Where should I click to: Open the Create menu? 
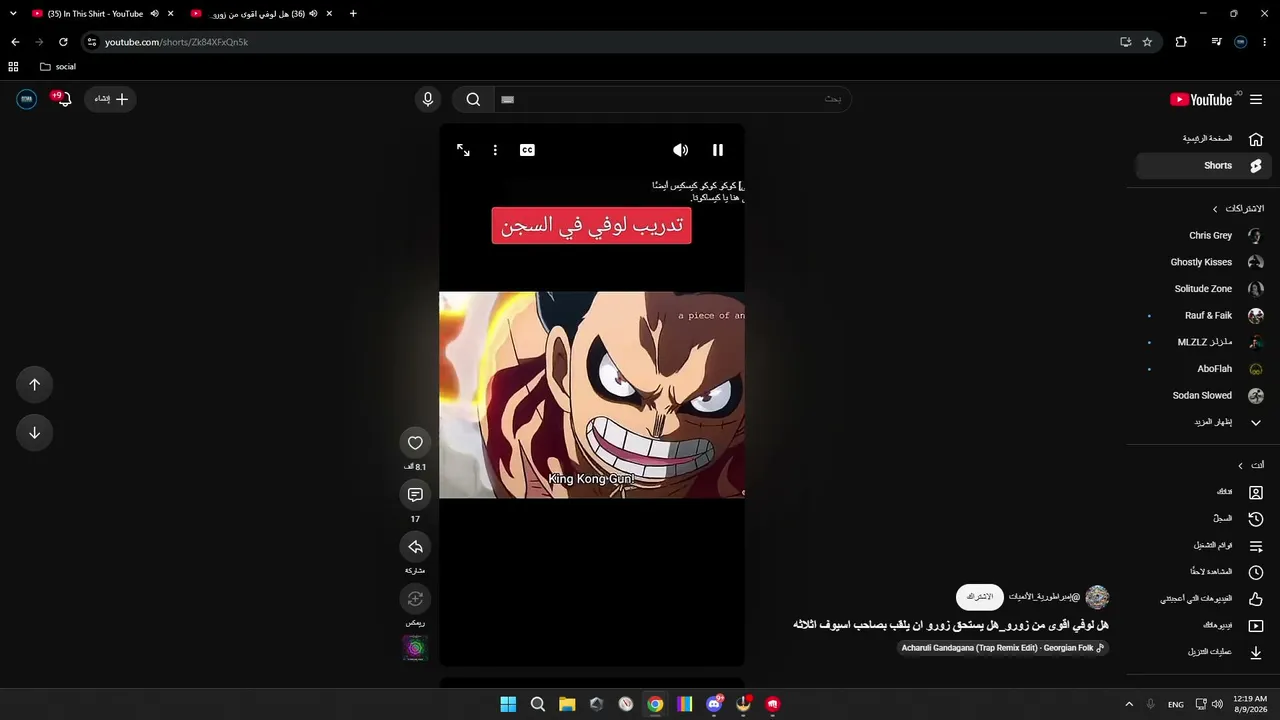110,99
